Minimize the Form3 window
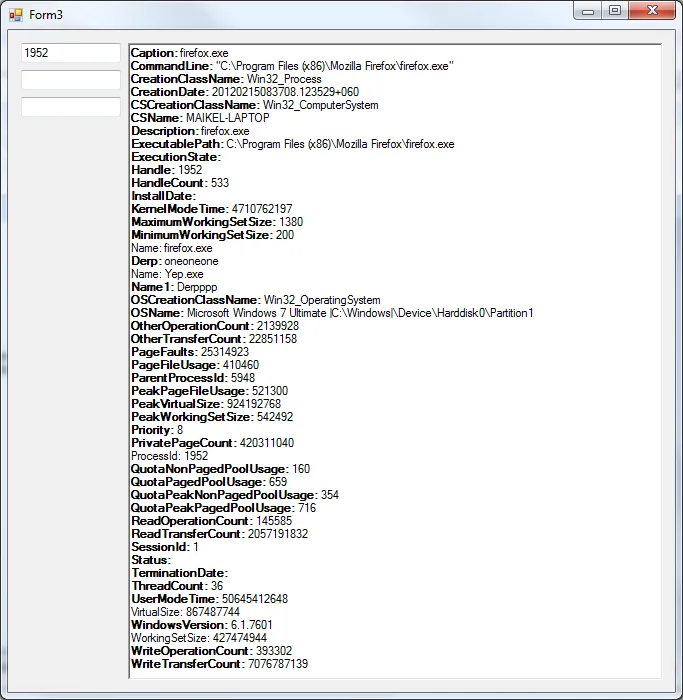This screenshot has width=683, height=700. (x=587, y=11)
